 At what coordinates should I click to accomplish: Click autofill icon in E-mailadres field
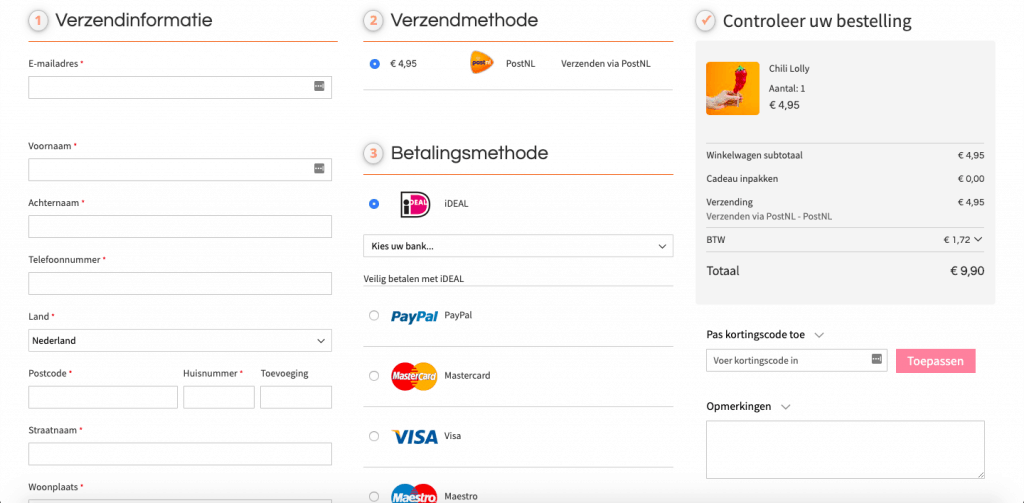[x=319, y=86]
